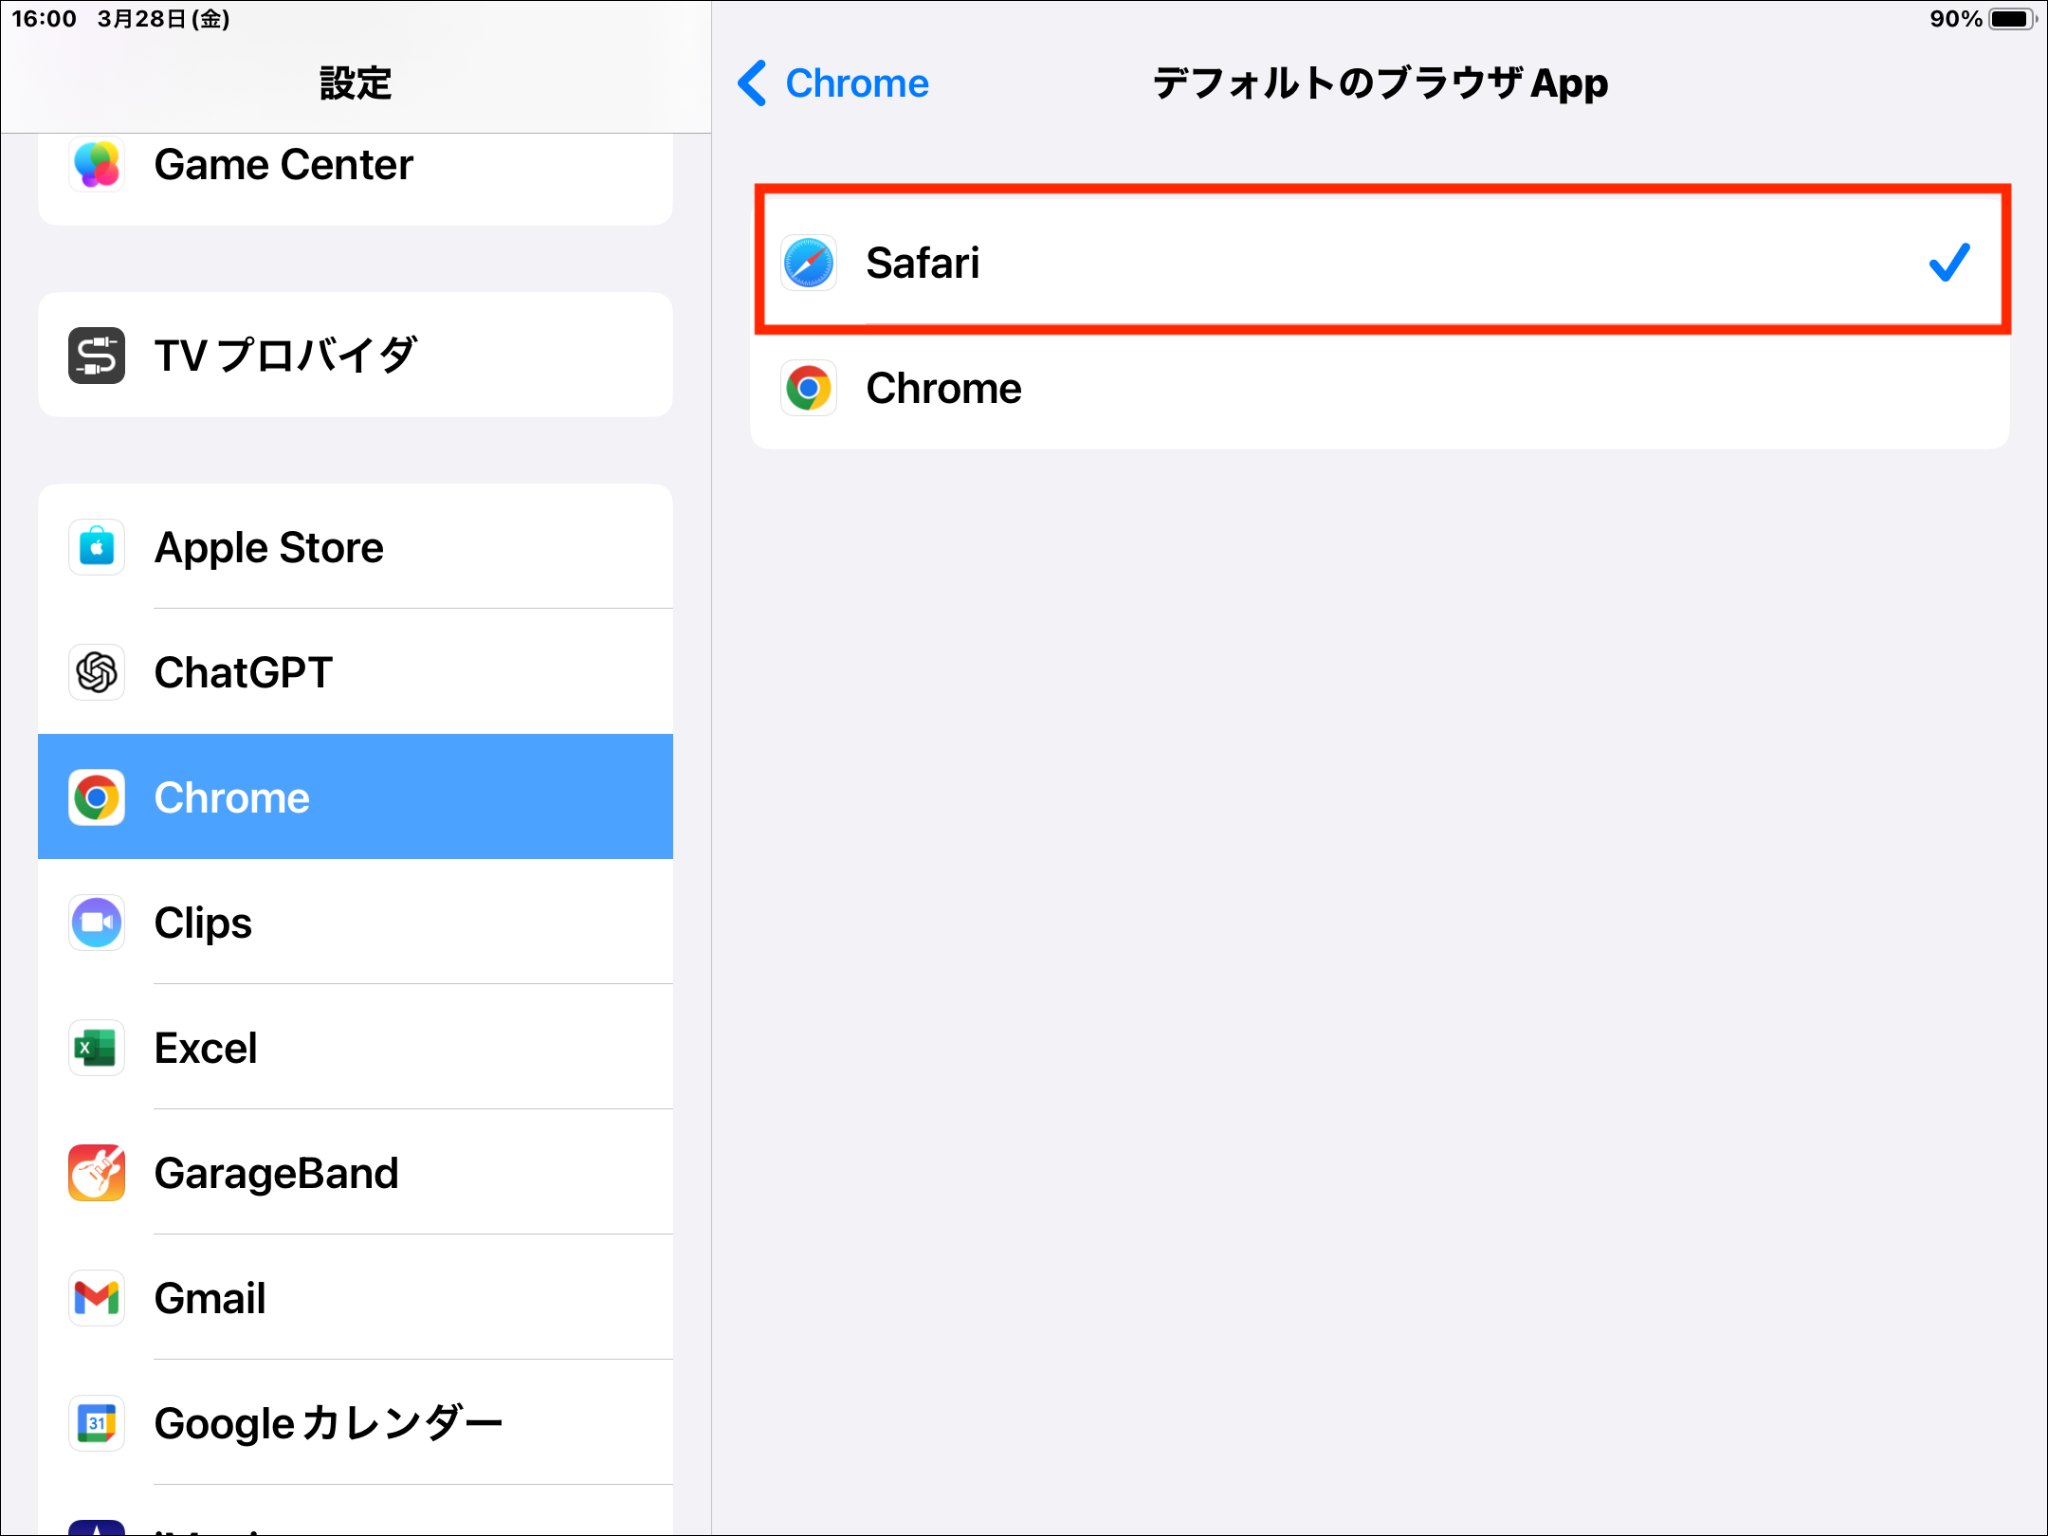
Task: Tap the デフォルトのブラウザ App title
Action: coord(1380,83)
